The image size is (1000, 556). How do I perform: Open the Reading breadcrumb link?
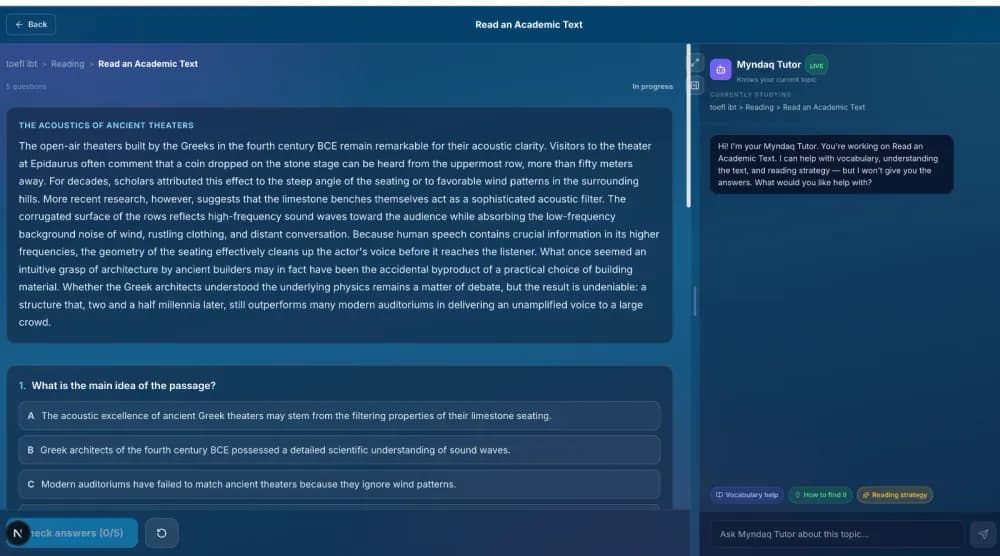pos(68,64)
